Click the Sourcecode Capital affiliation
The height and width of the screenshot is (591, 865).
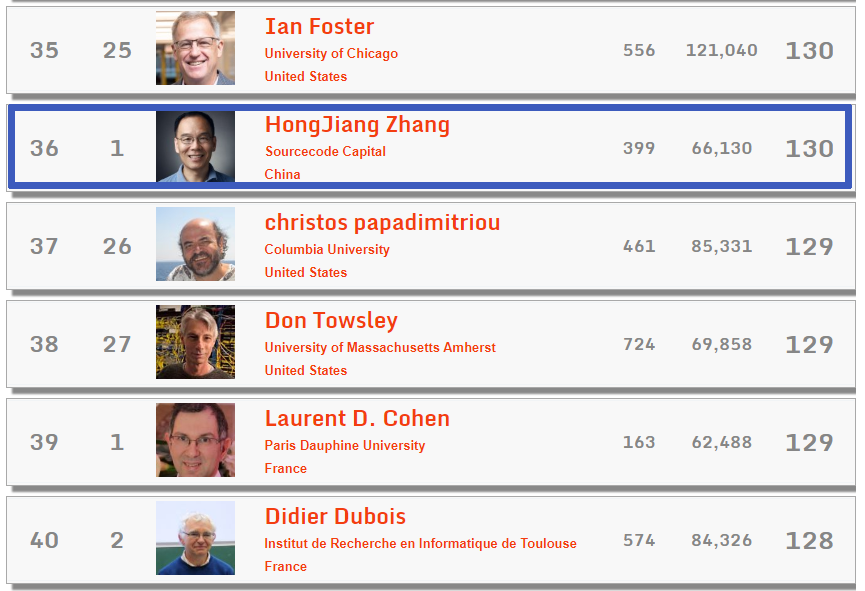[x=325, y=151]
